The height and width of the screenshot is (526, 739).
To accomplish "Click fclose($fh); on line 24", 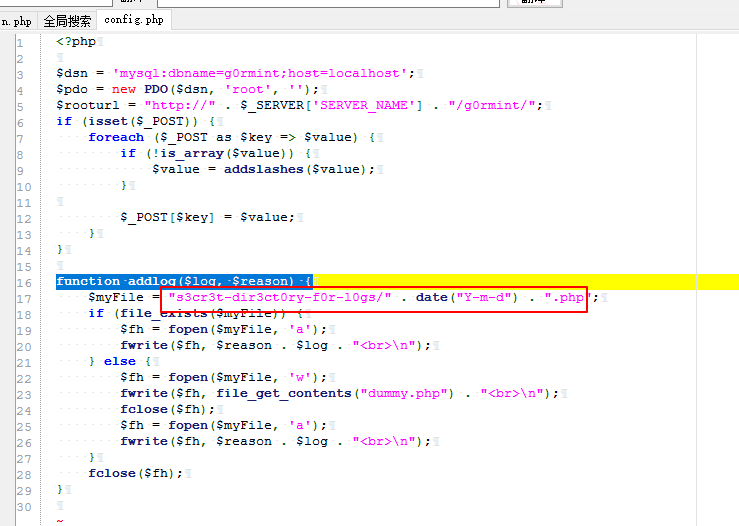I will (167, 410).
